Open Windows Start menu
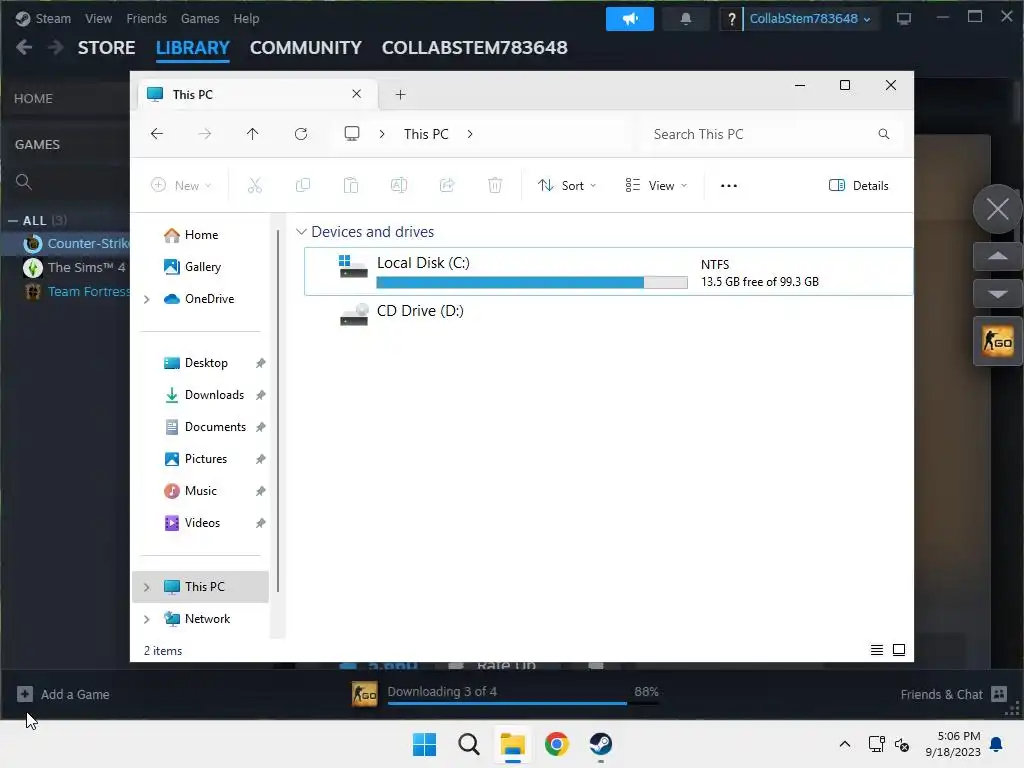The height and width of the screenshot is (768, 1024). [x=424, y=744]
